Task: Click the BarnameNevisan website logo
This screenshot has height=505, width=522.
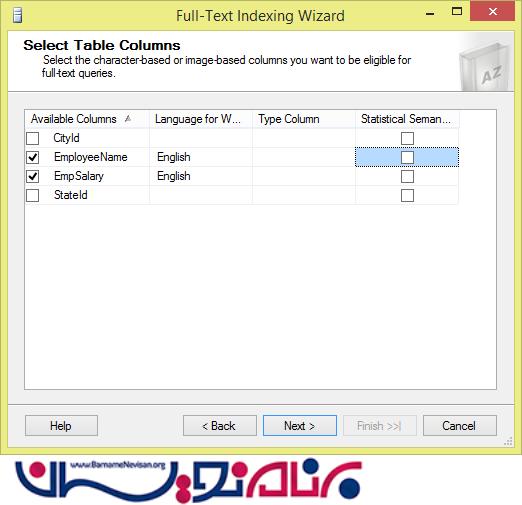Action: click(x=188, y=480)
